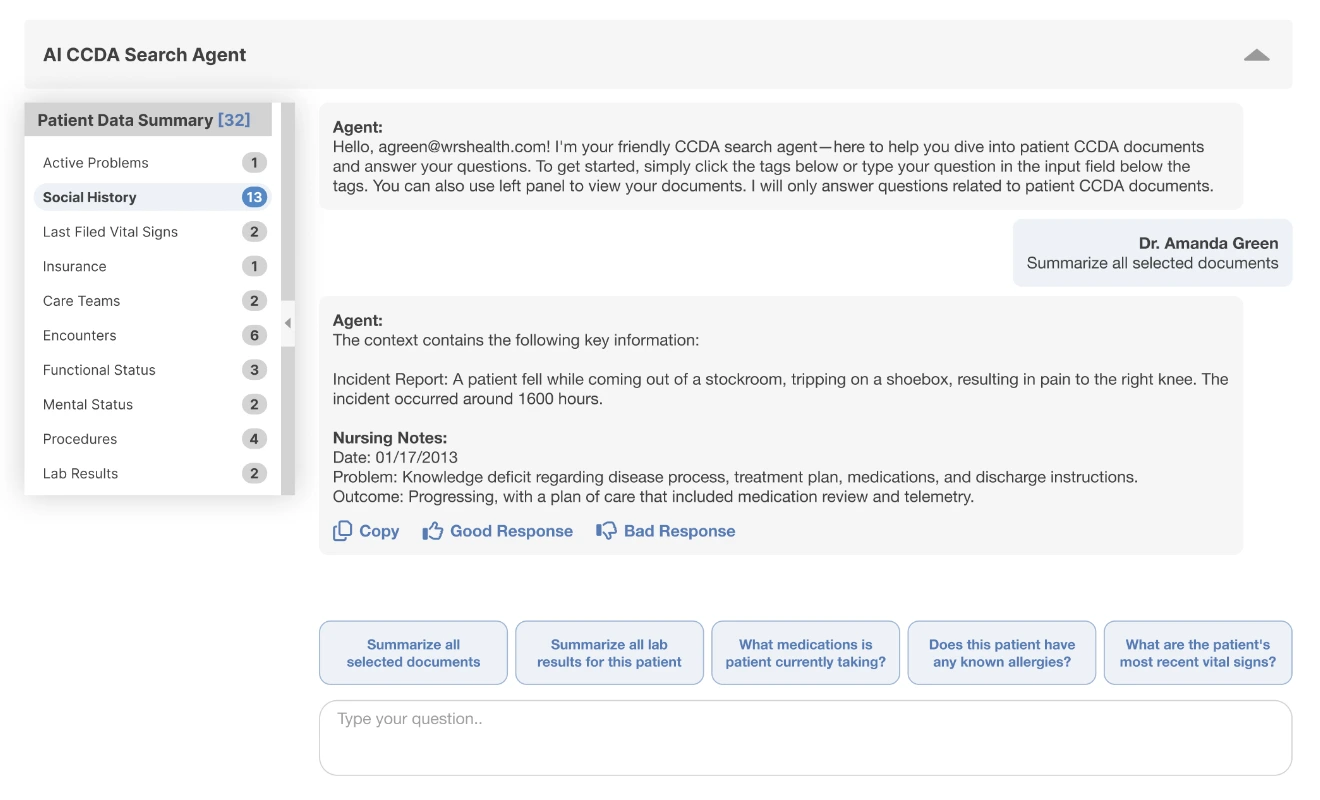Click the Summarize all lab results button

(x=609, y=652)
